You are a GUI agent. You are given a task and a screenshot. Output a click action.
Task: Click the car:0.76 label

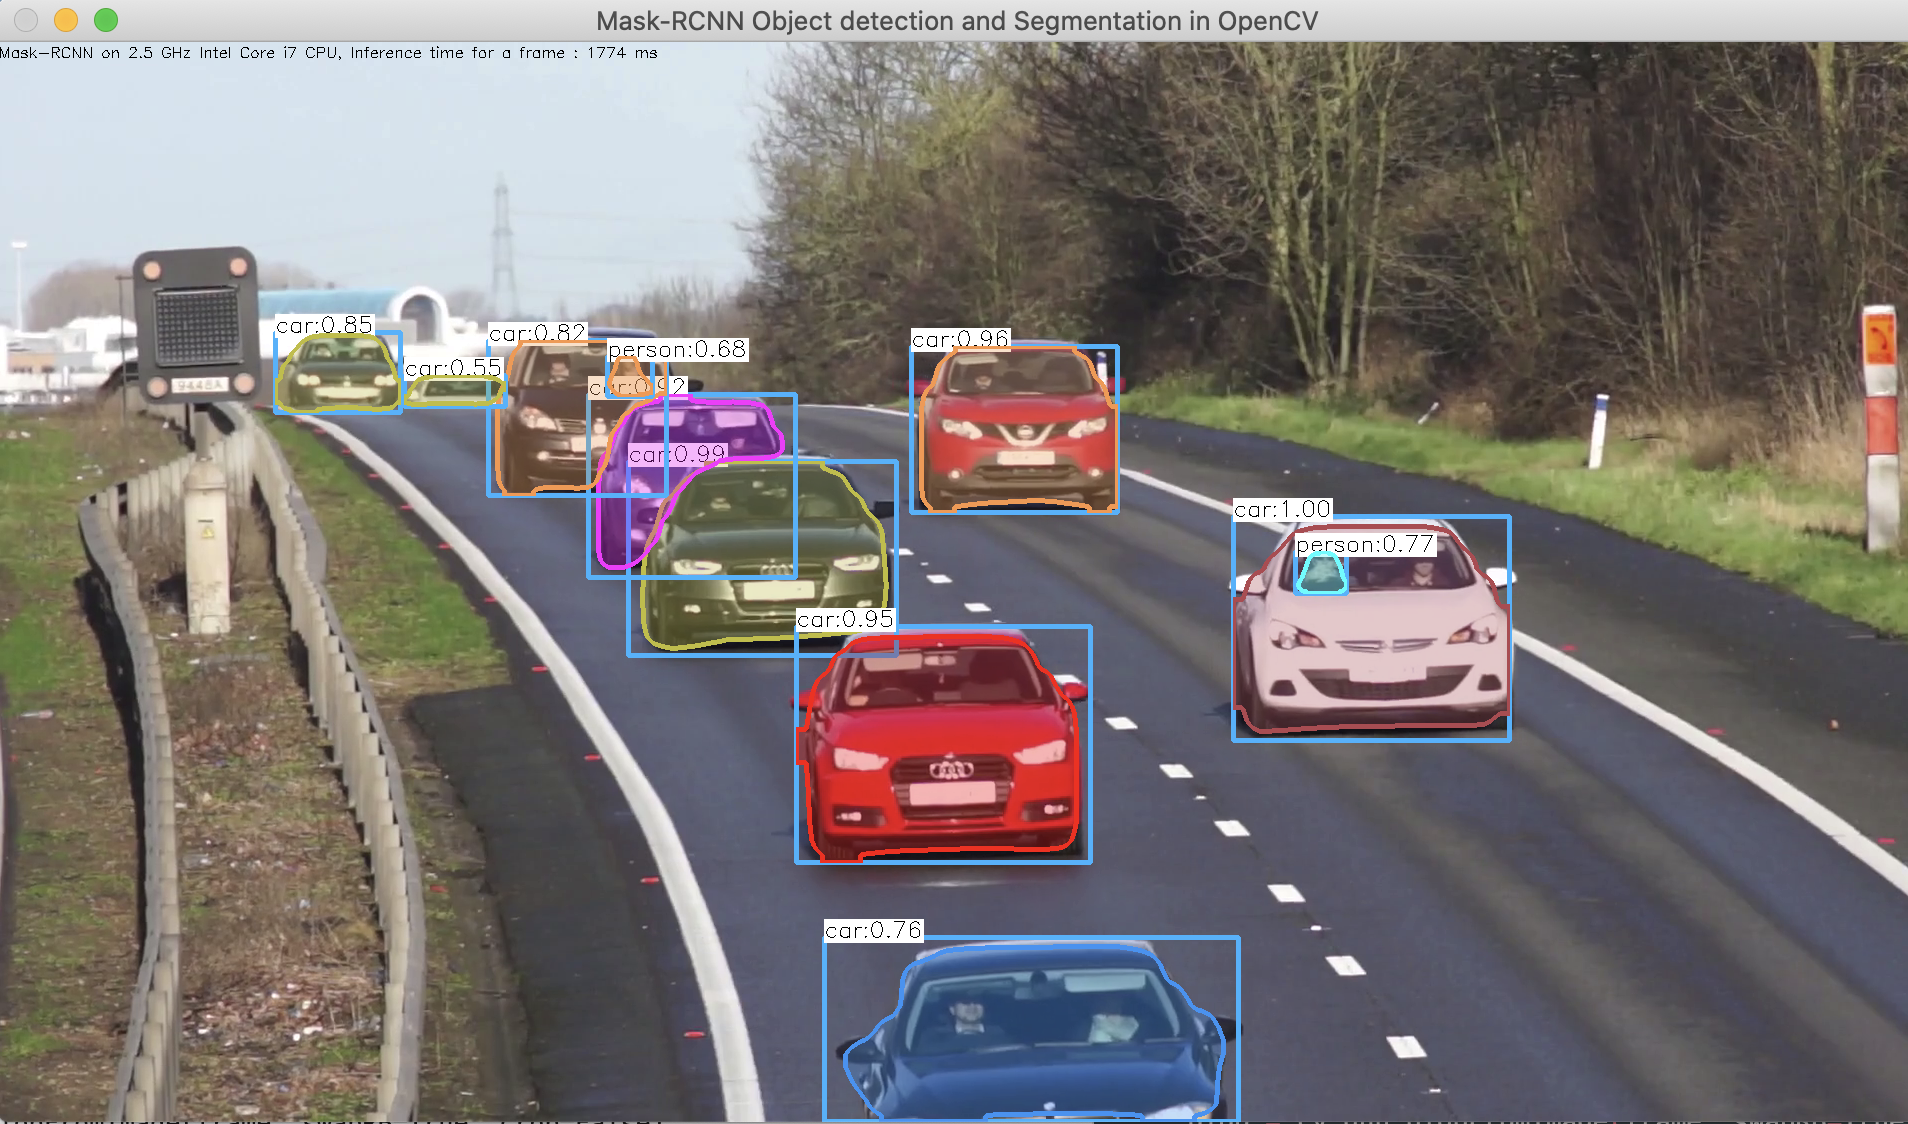click(x=873, y=930)
